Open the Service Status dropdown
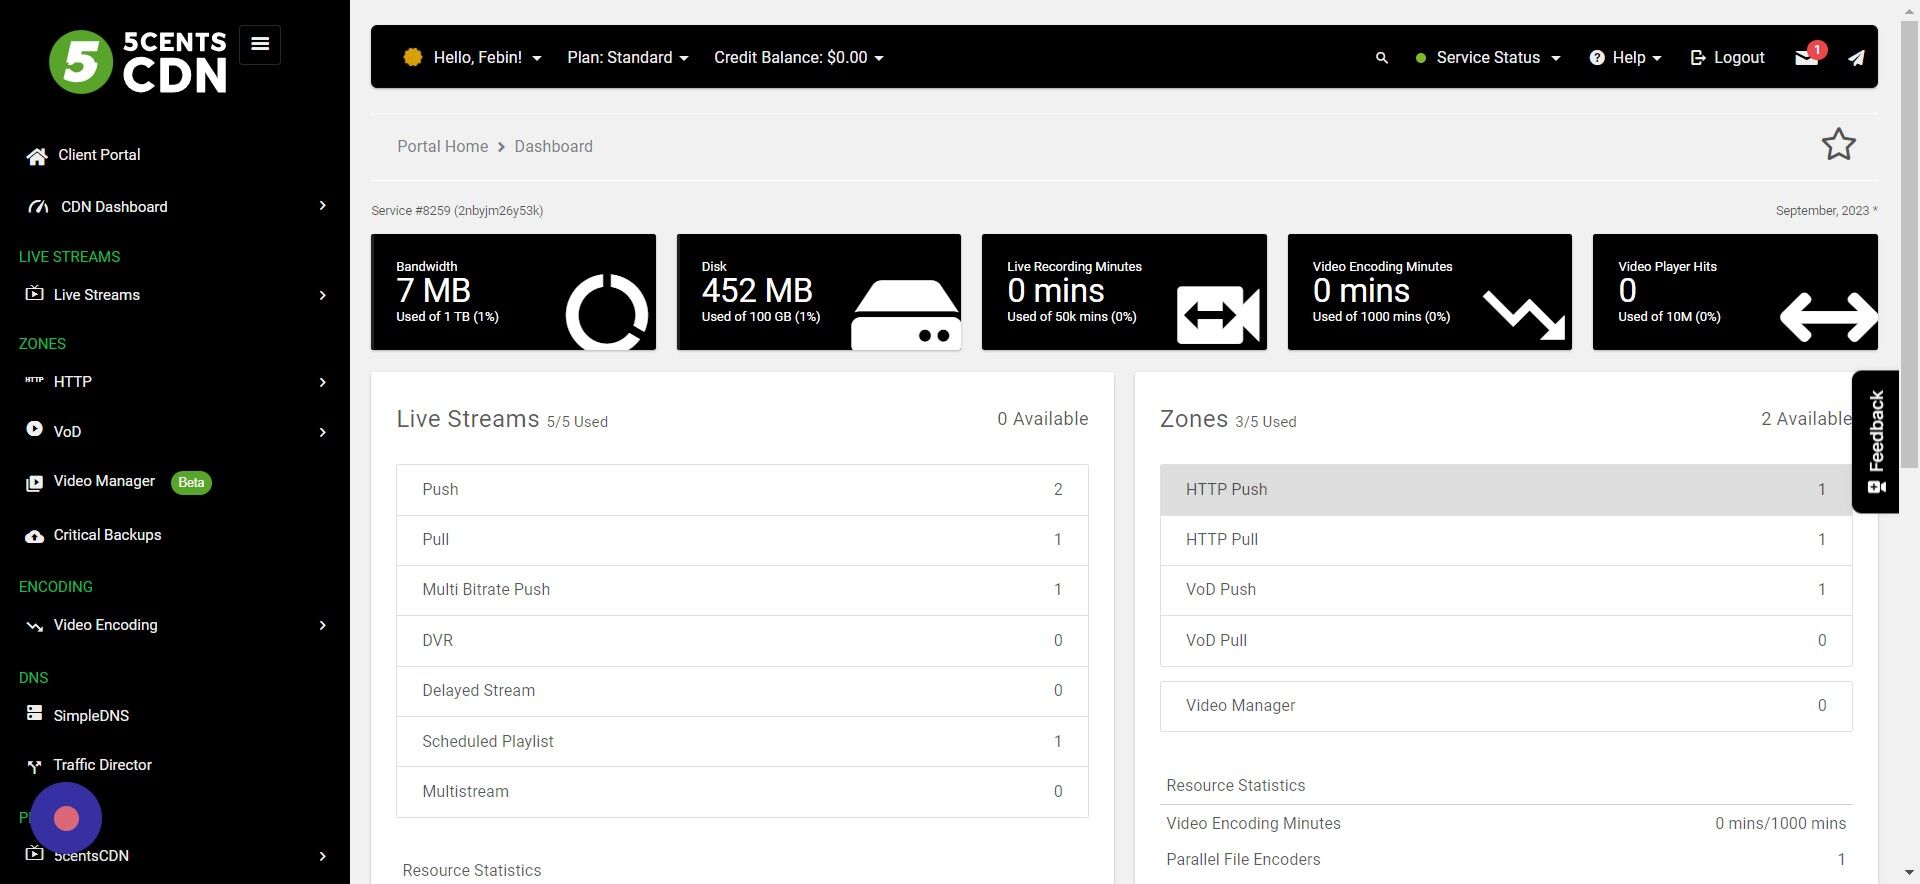The image size is (1920, 884). (1488, 58)
